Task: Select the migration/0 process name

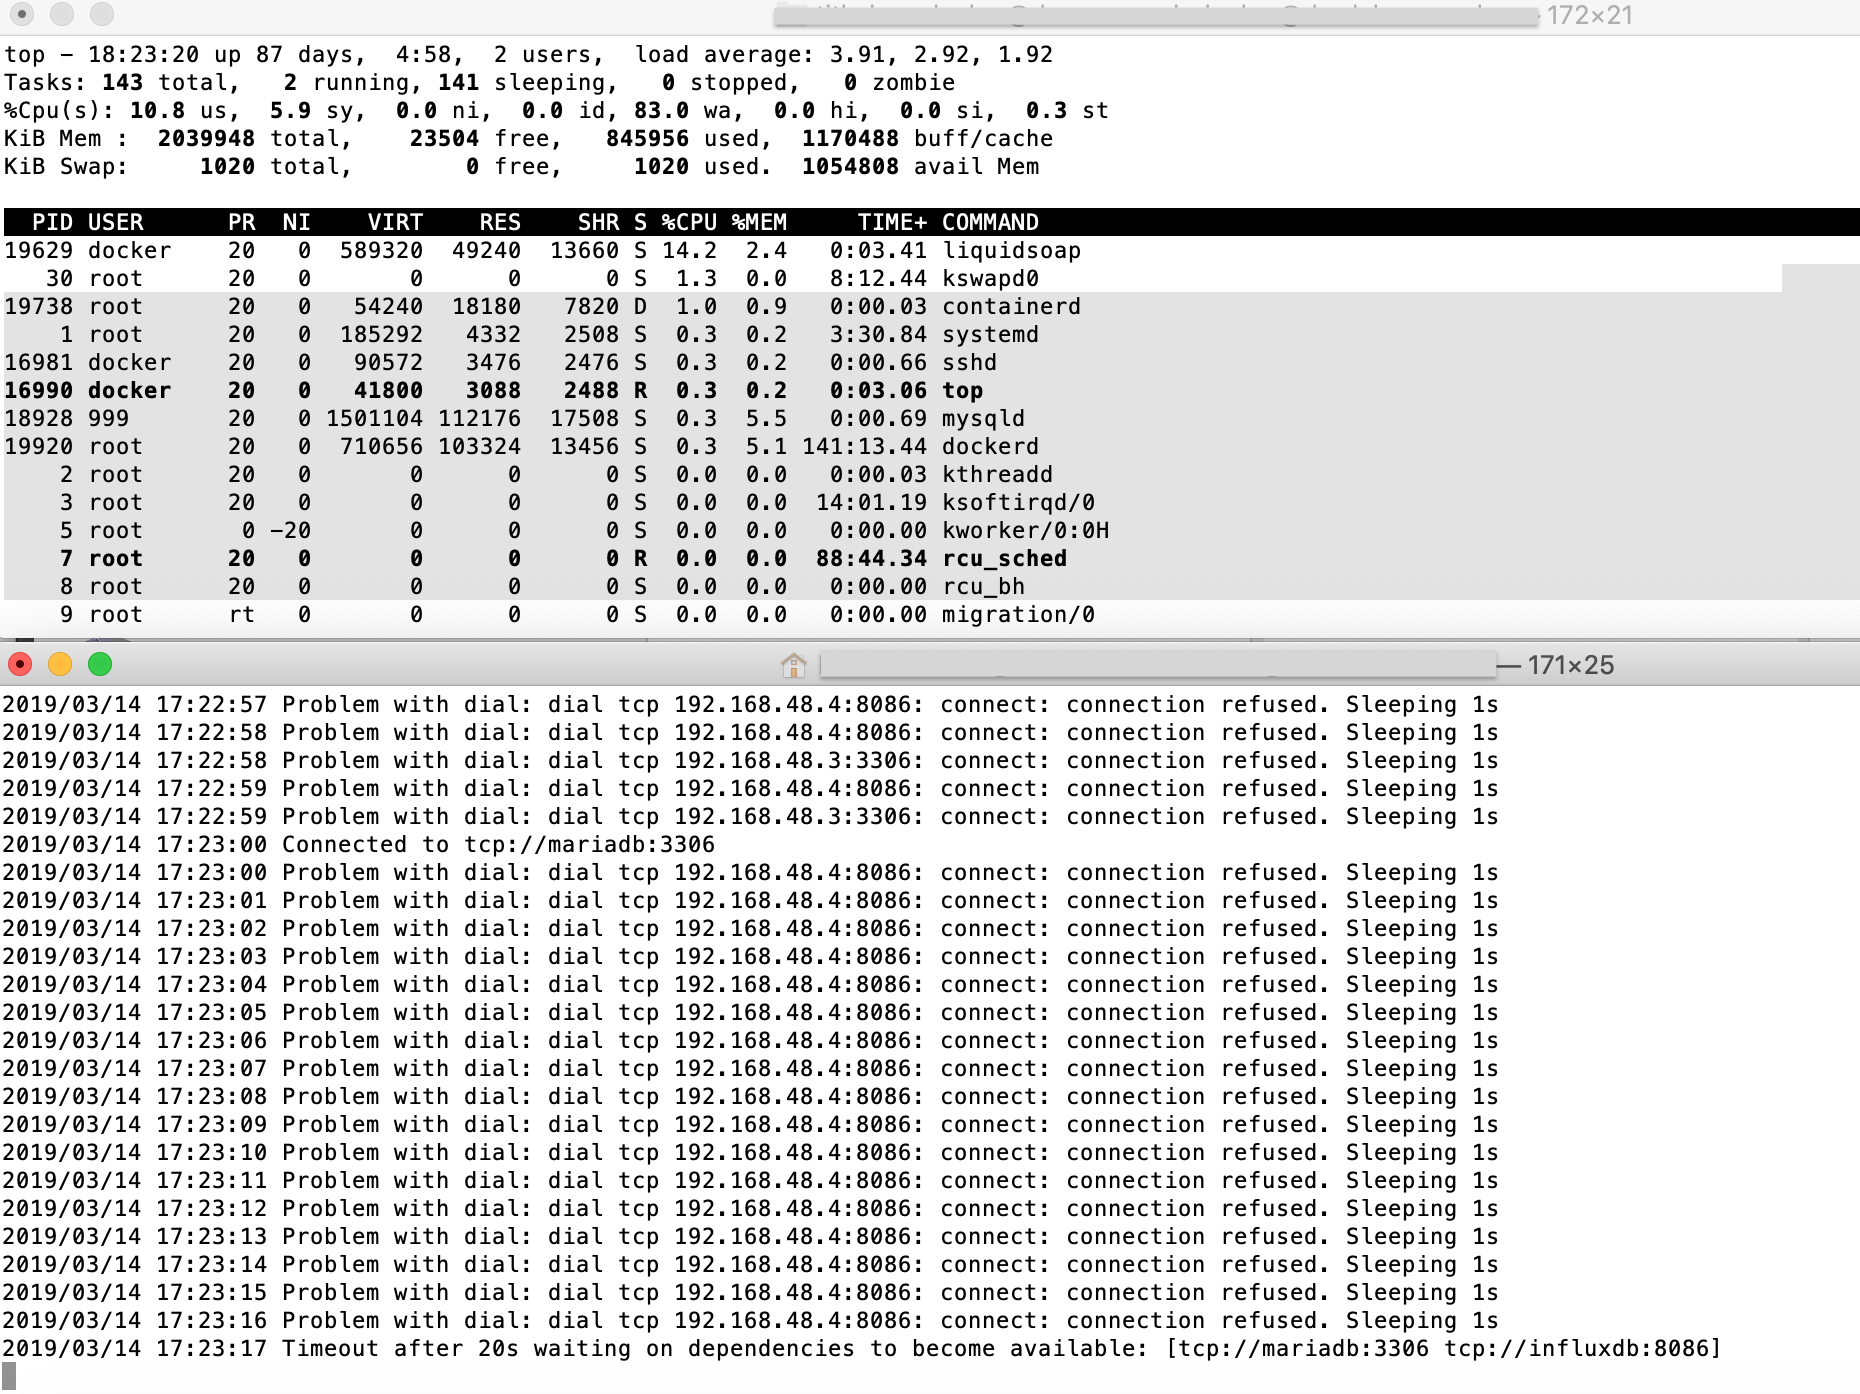Action: (x=1018, y=614)
